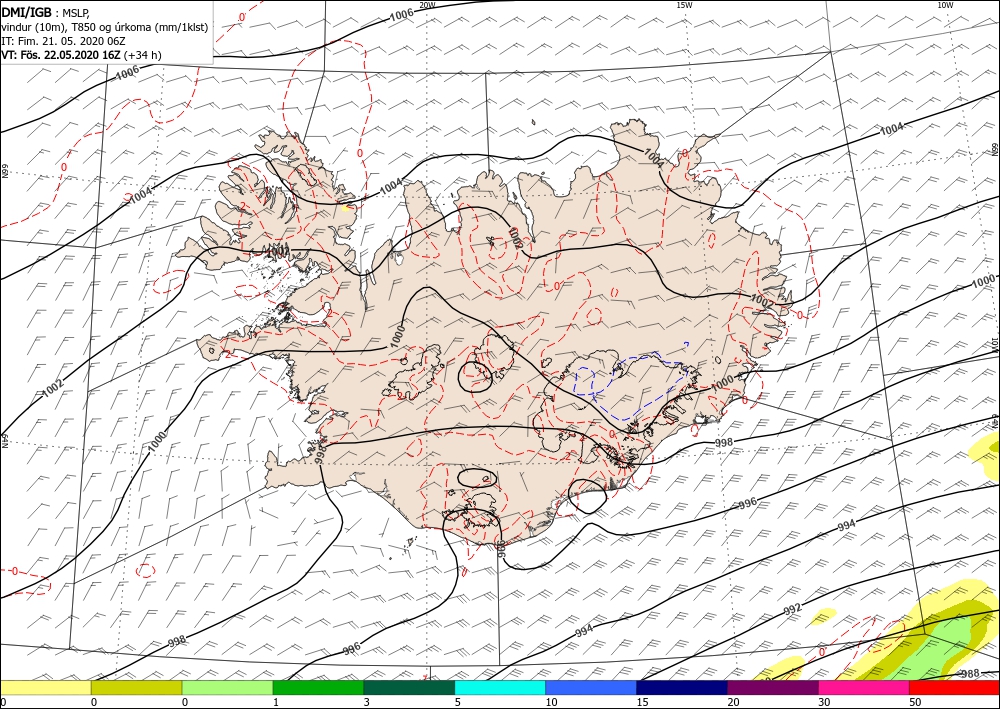Select the medium green legend swatch

coord(318,687)
